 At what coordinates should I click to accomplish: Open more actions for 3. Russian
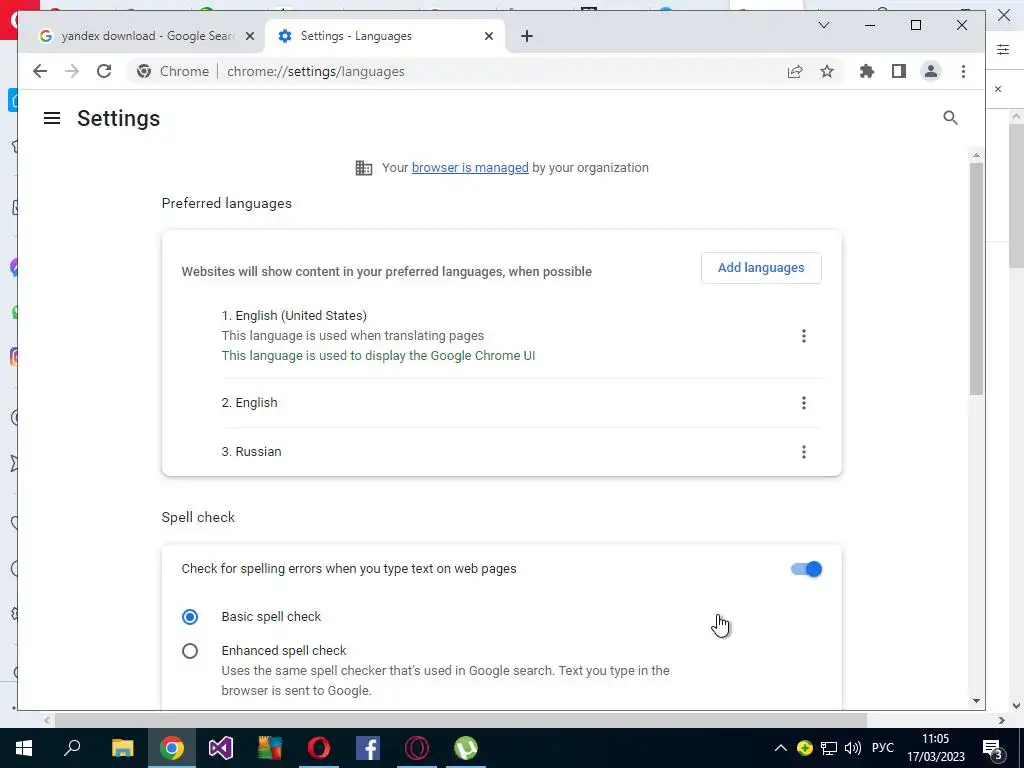[x=804, y=452]
